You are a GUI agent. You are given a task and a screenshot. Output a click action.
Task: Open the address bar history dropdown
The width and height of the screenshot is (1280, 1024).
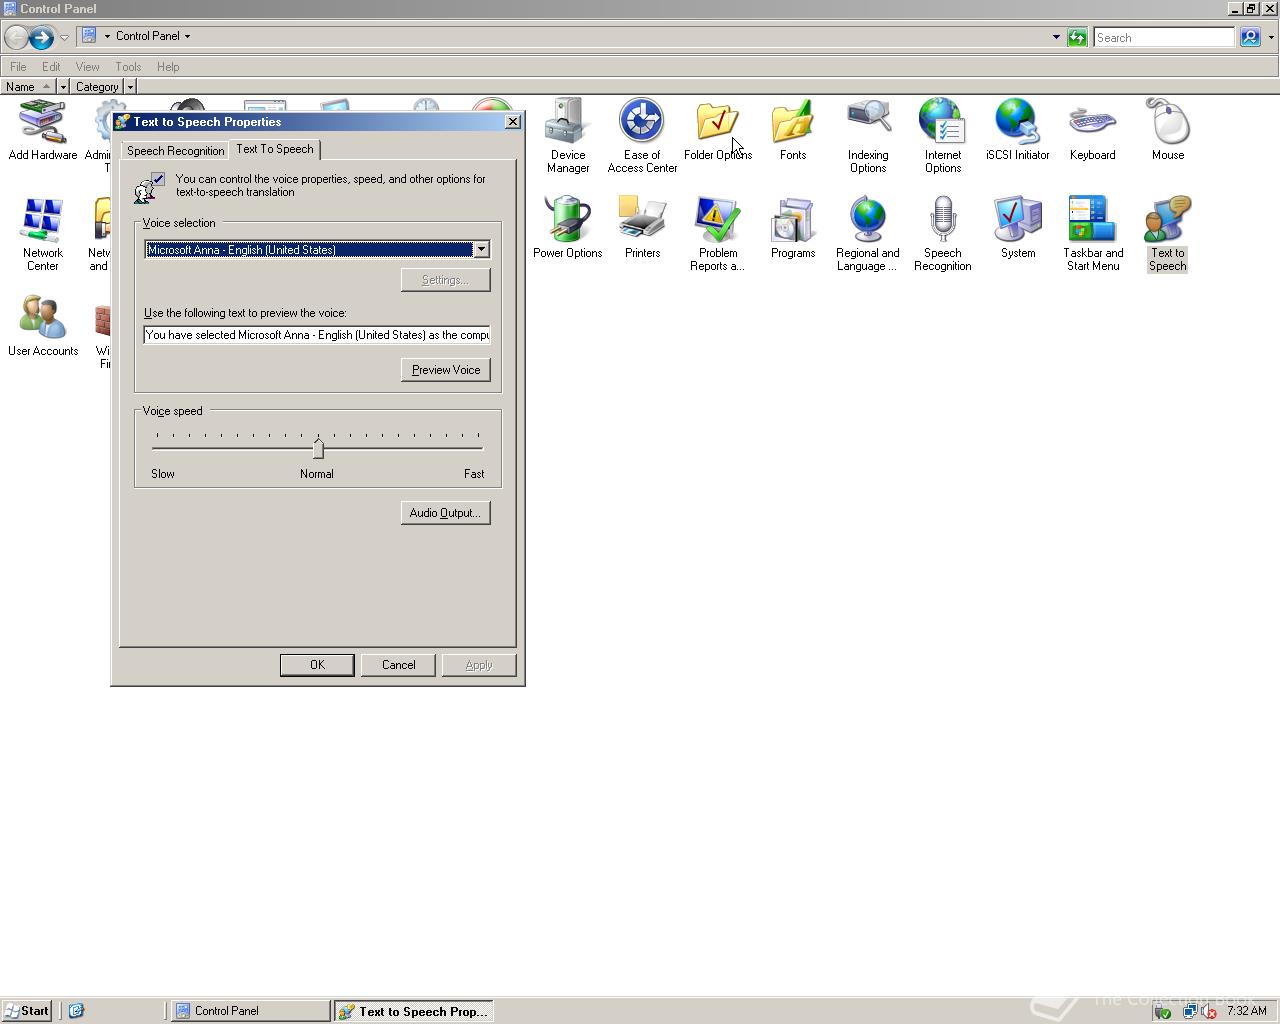(1056, 38)
